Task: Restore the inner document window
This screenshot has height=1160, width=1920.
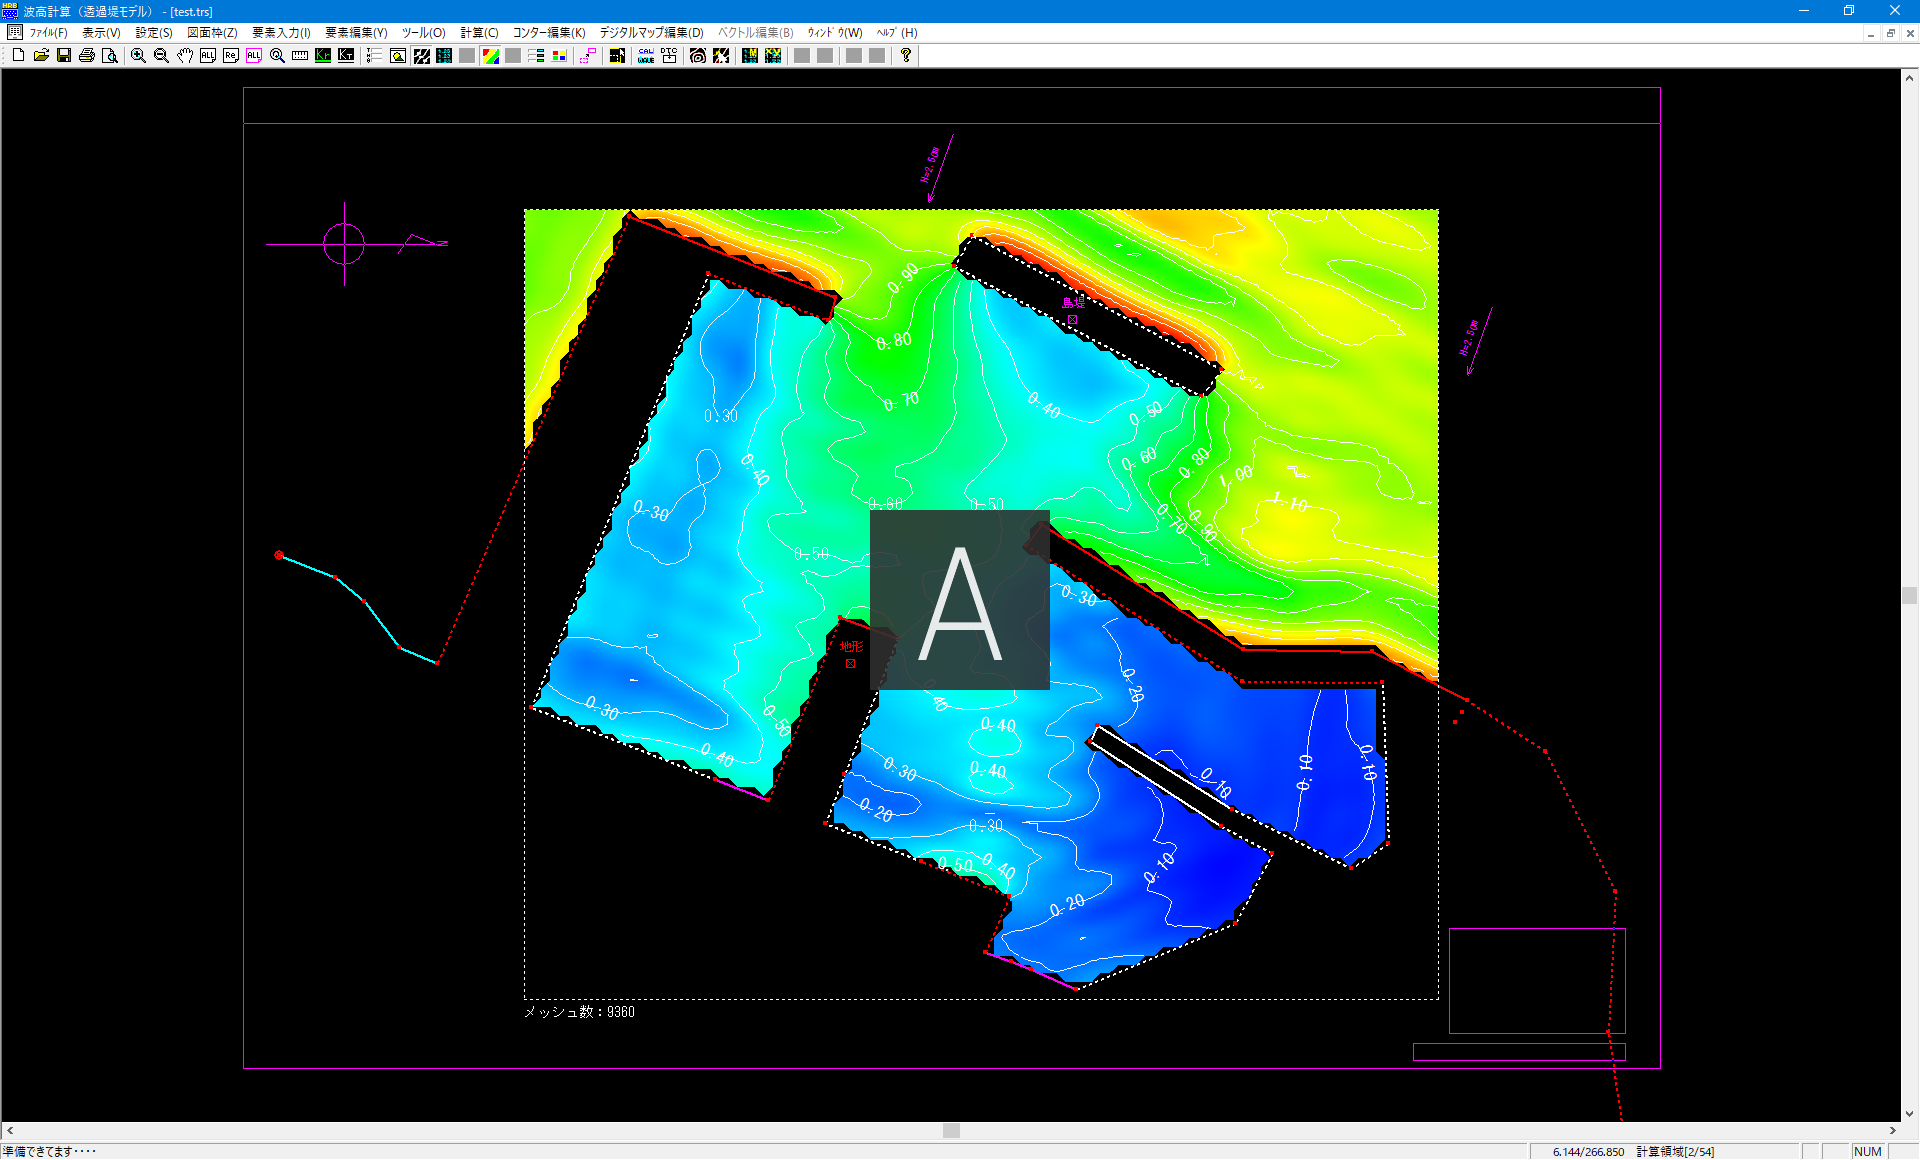Action: [x=1890, y=33]
